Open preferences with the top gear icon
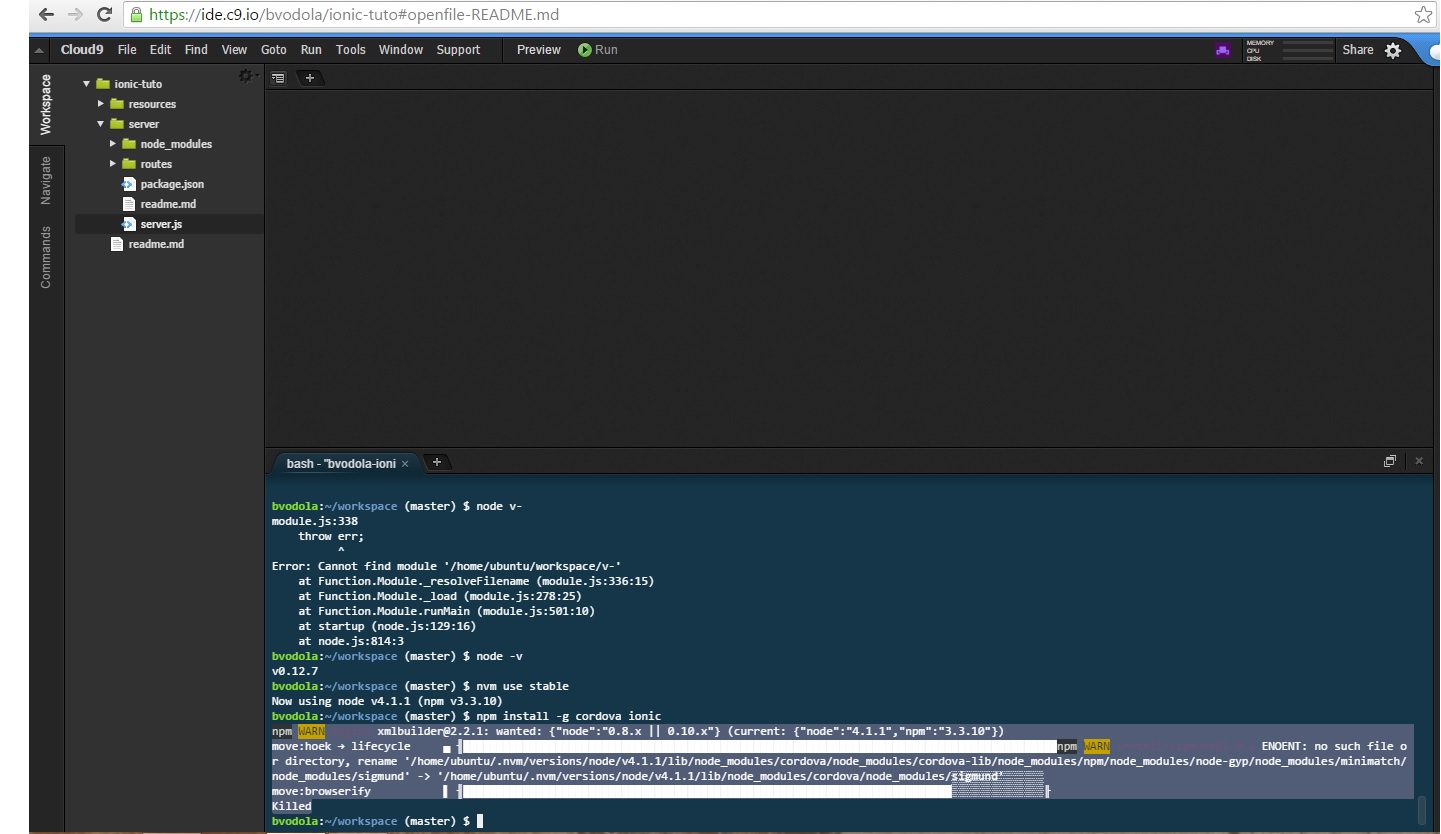 (1393, 50)
